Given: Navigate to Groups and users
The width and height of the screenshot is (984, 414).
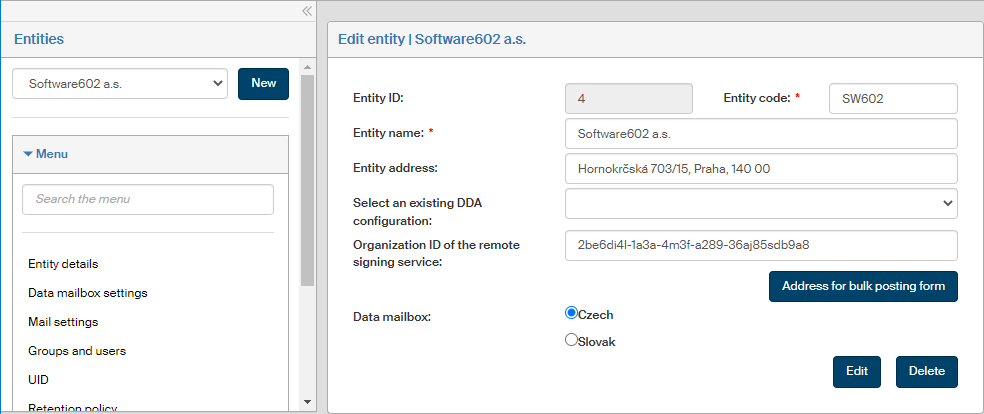Looking at the screenshot, I should (x=77, y=351).
